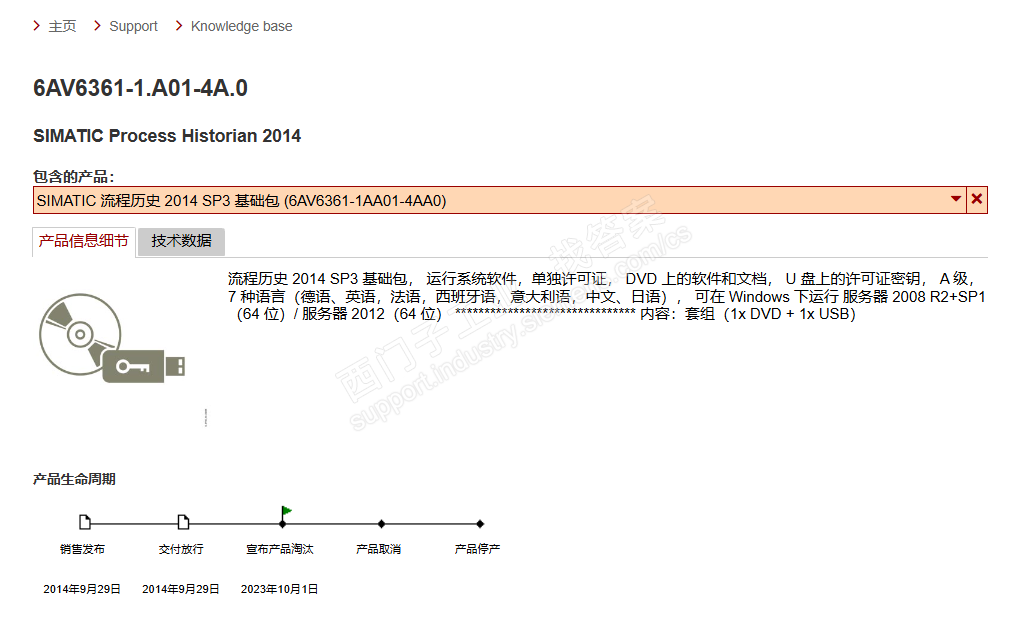
Task: Click the 产品停产 diamond marker
Action: click(x=480, y=524)
